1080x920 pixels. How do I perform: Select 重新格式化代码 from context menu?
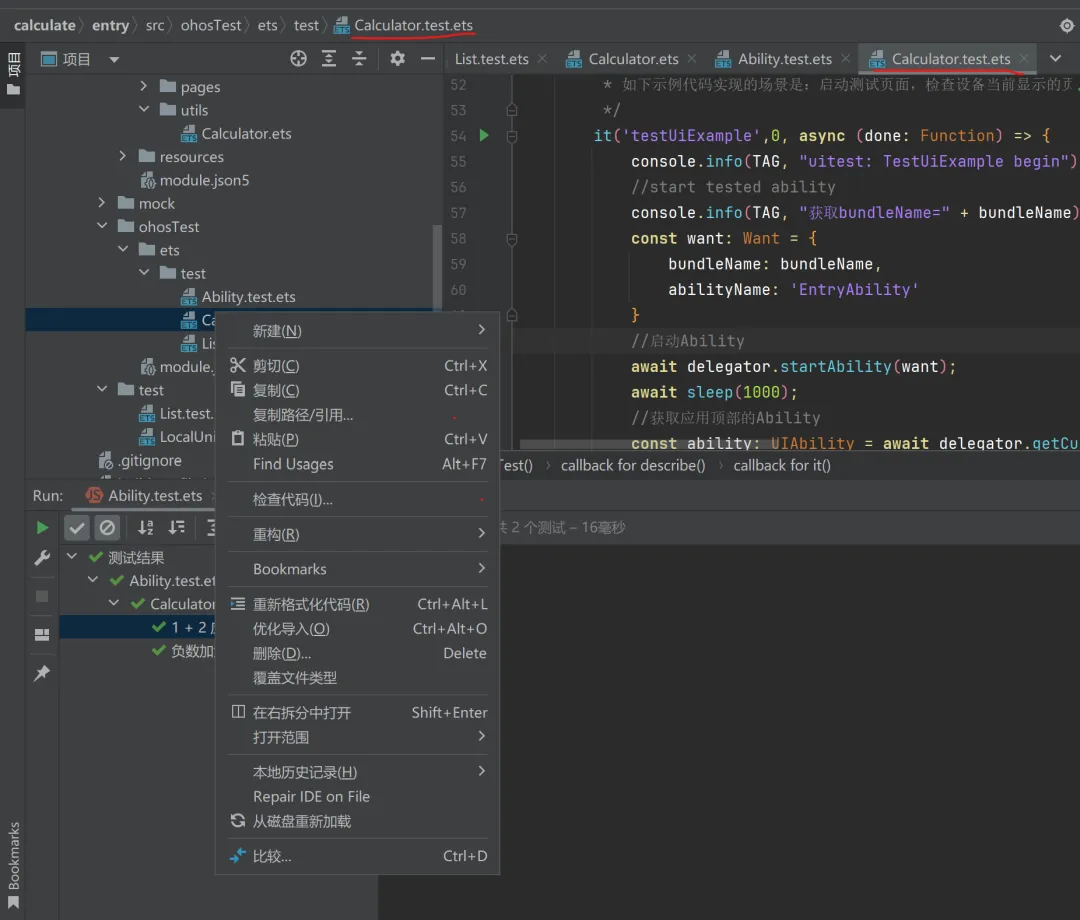(310, 604)
